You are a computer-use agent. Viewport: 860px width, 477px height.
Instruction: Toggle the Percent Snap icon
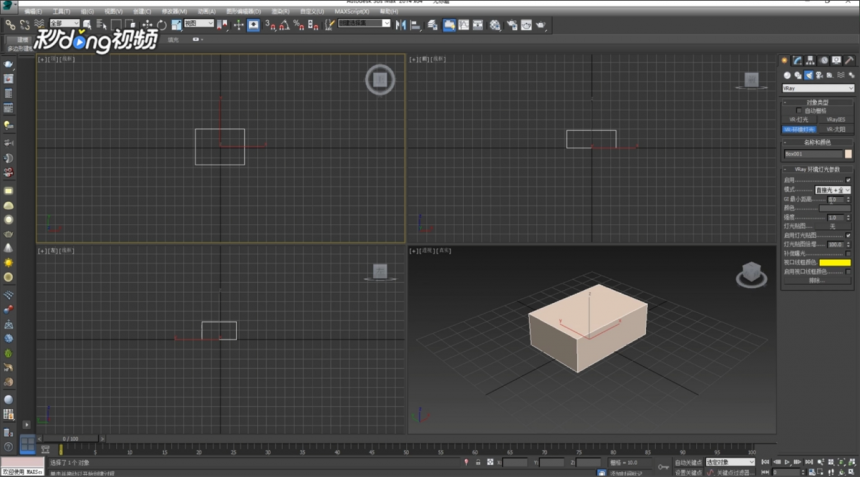point(298,25)
